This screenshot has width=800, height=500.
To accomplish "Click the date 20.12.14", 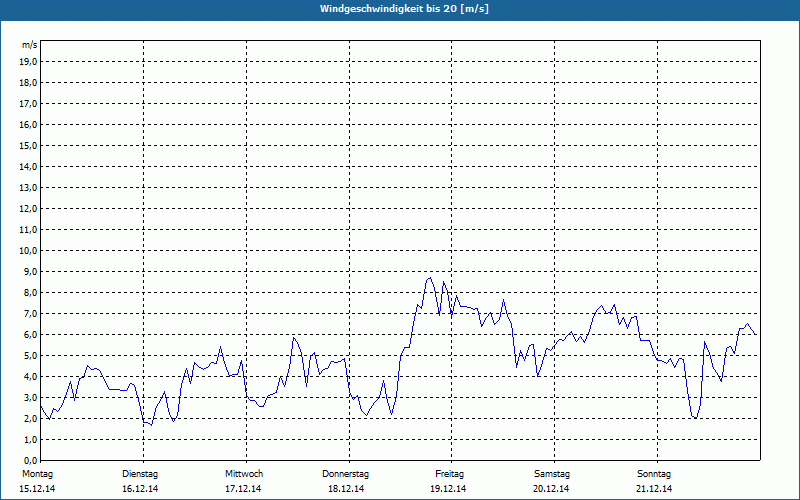I will (551, 489).
